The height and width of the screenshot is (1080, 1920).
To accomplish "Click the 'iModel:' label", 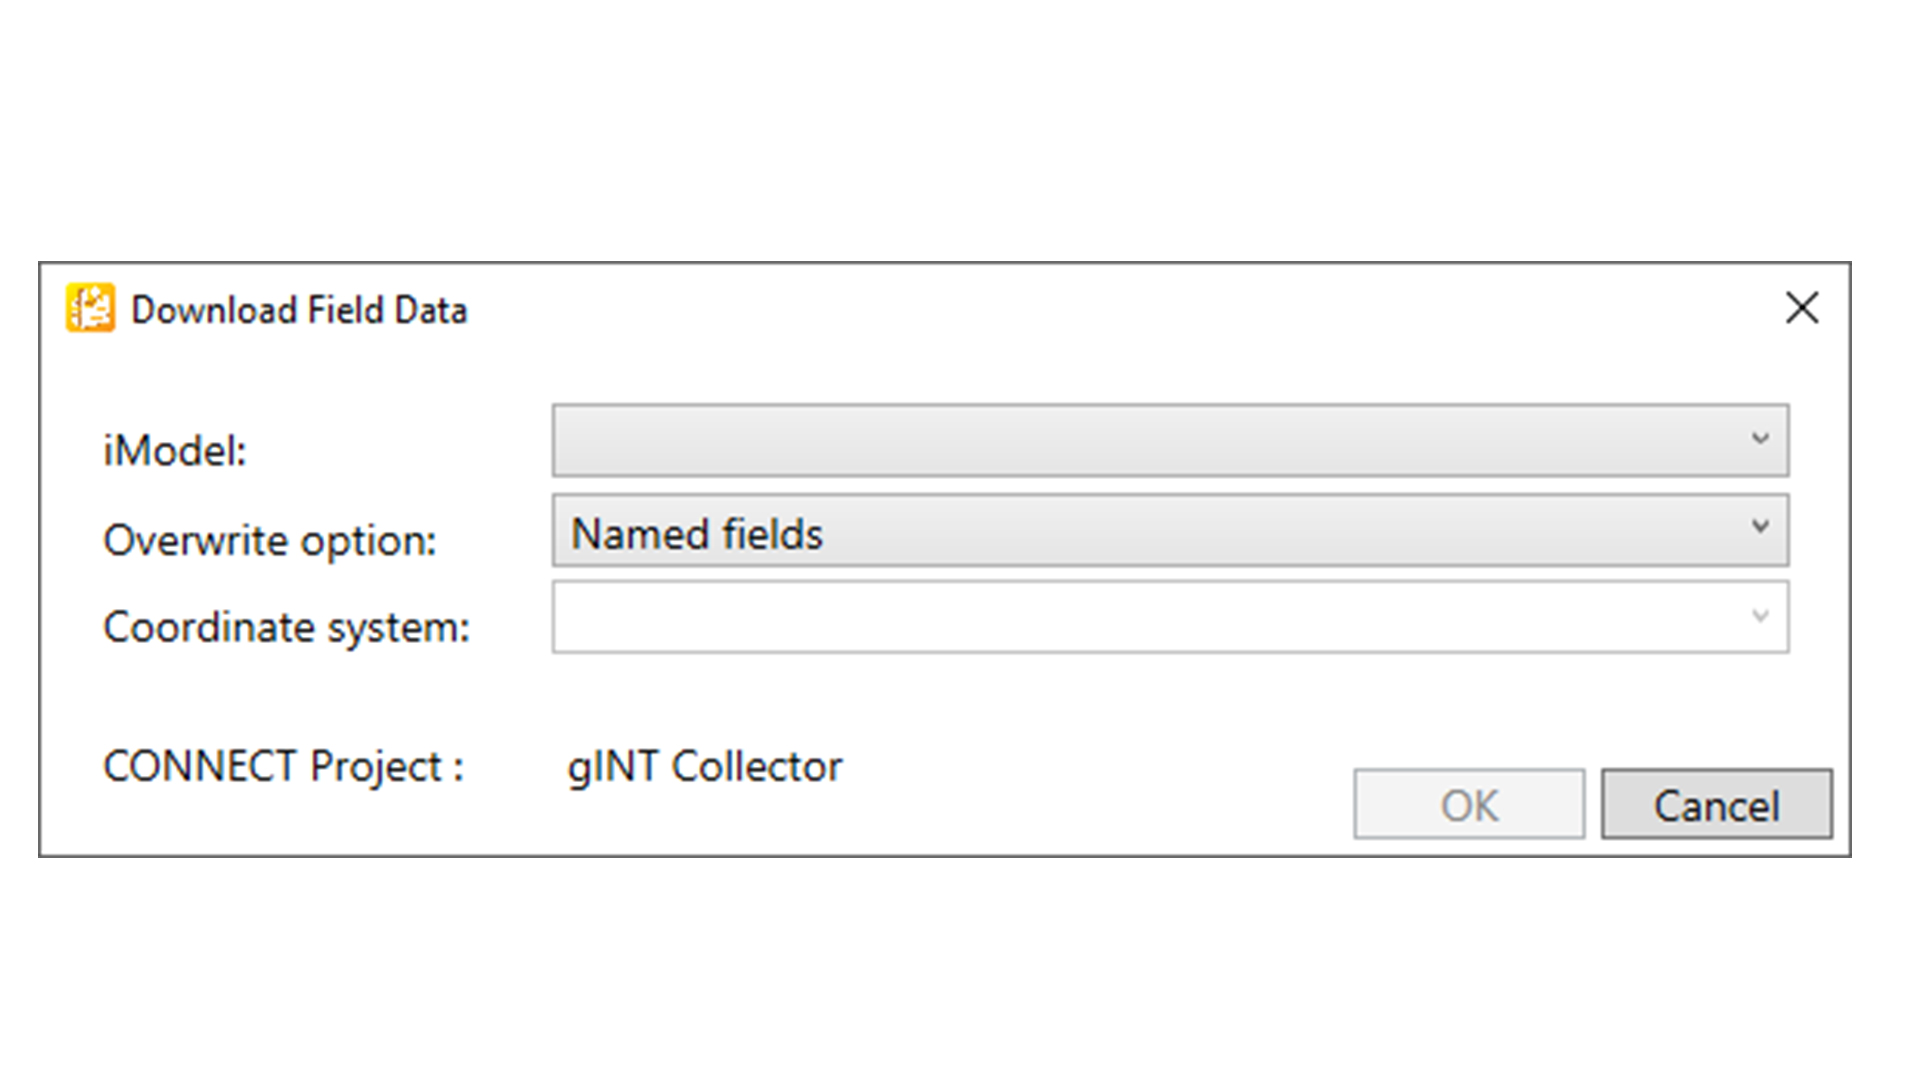I will pyautogui.click(x=175, y=451).
